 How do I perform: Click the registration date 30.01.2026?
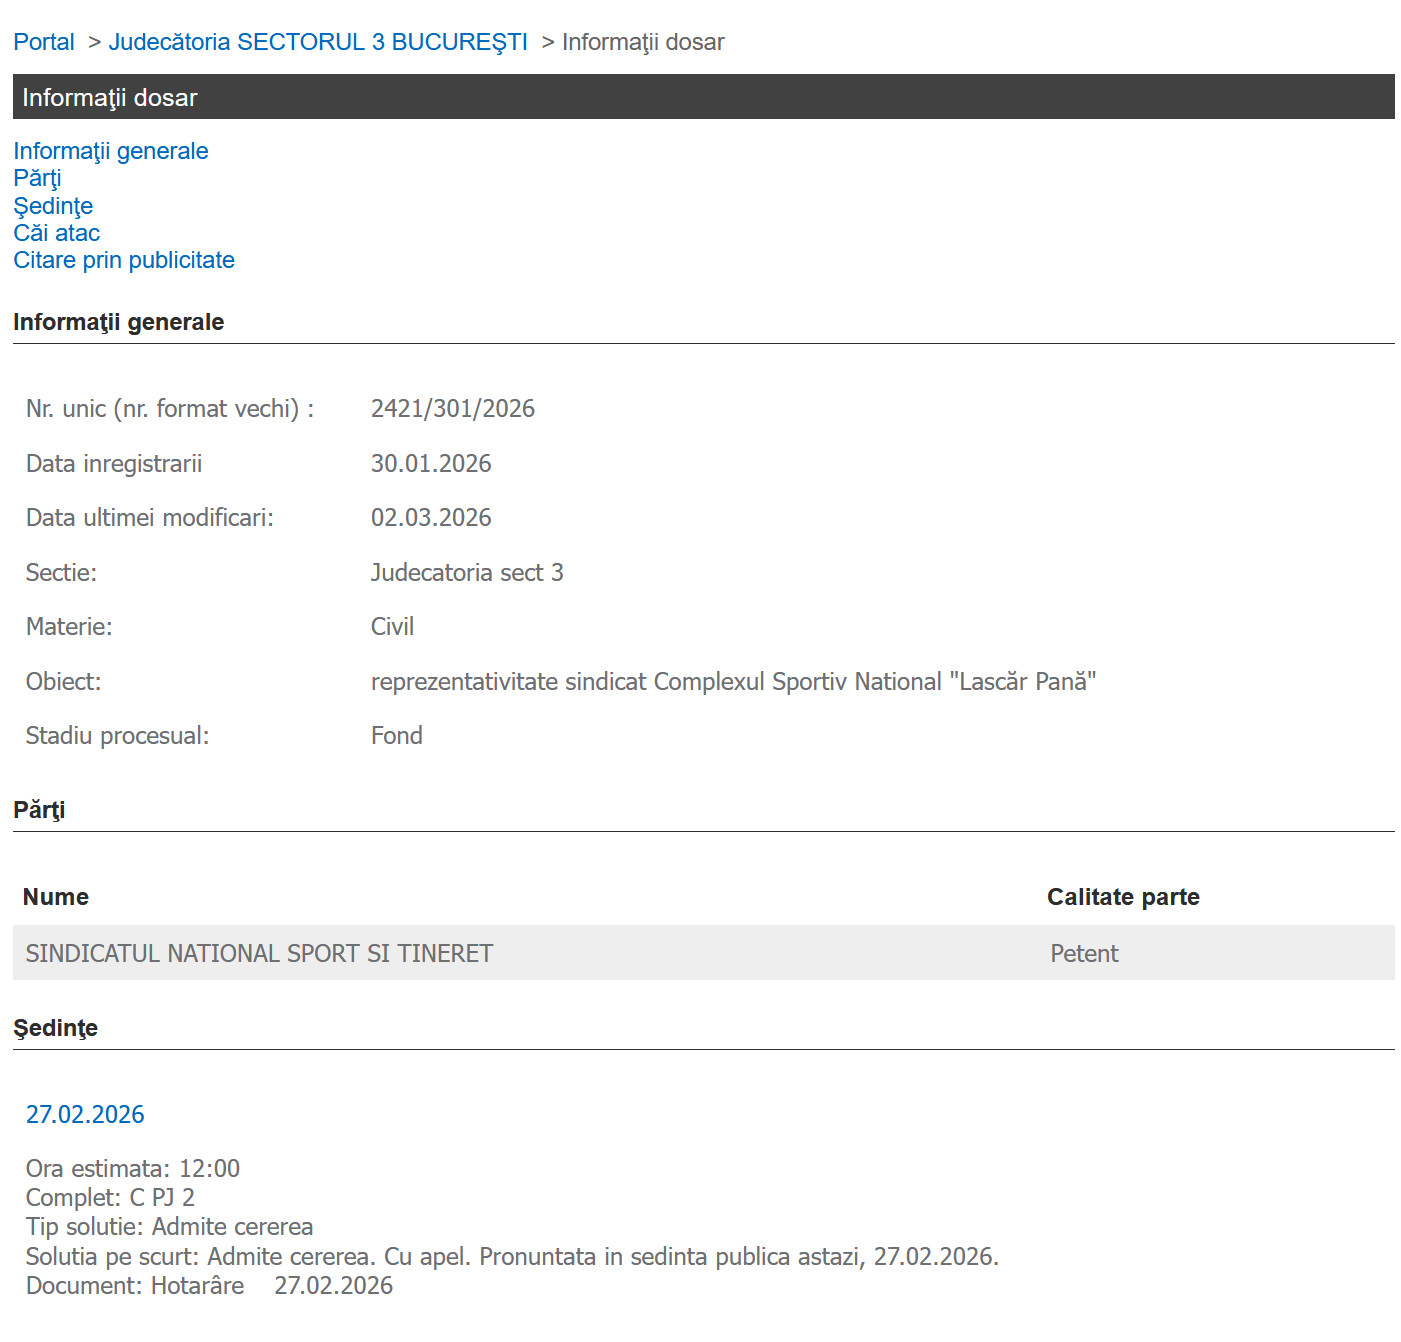point(431,464)
